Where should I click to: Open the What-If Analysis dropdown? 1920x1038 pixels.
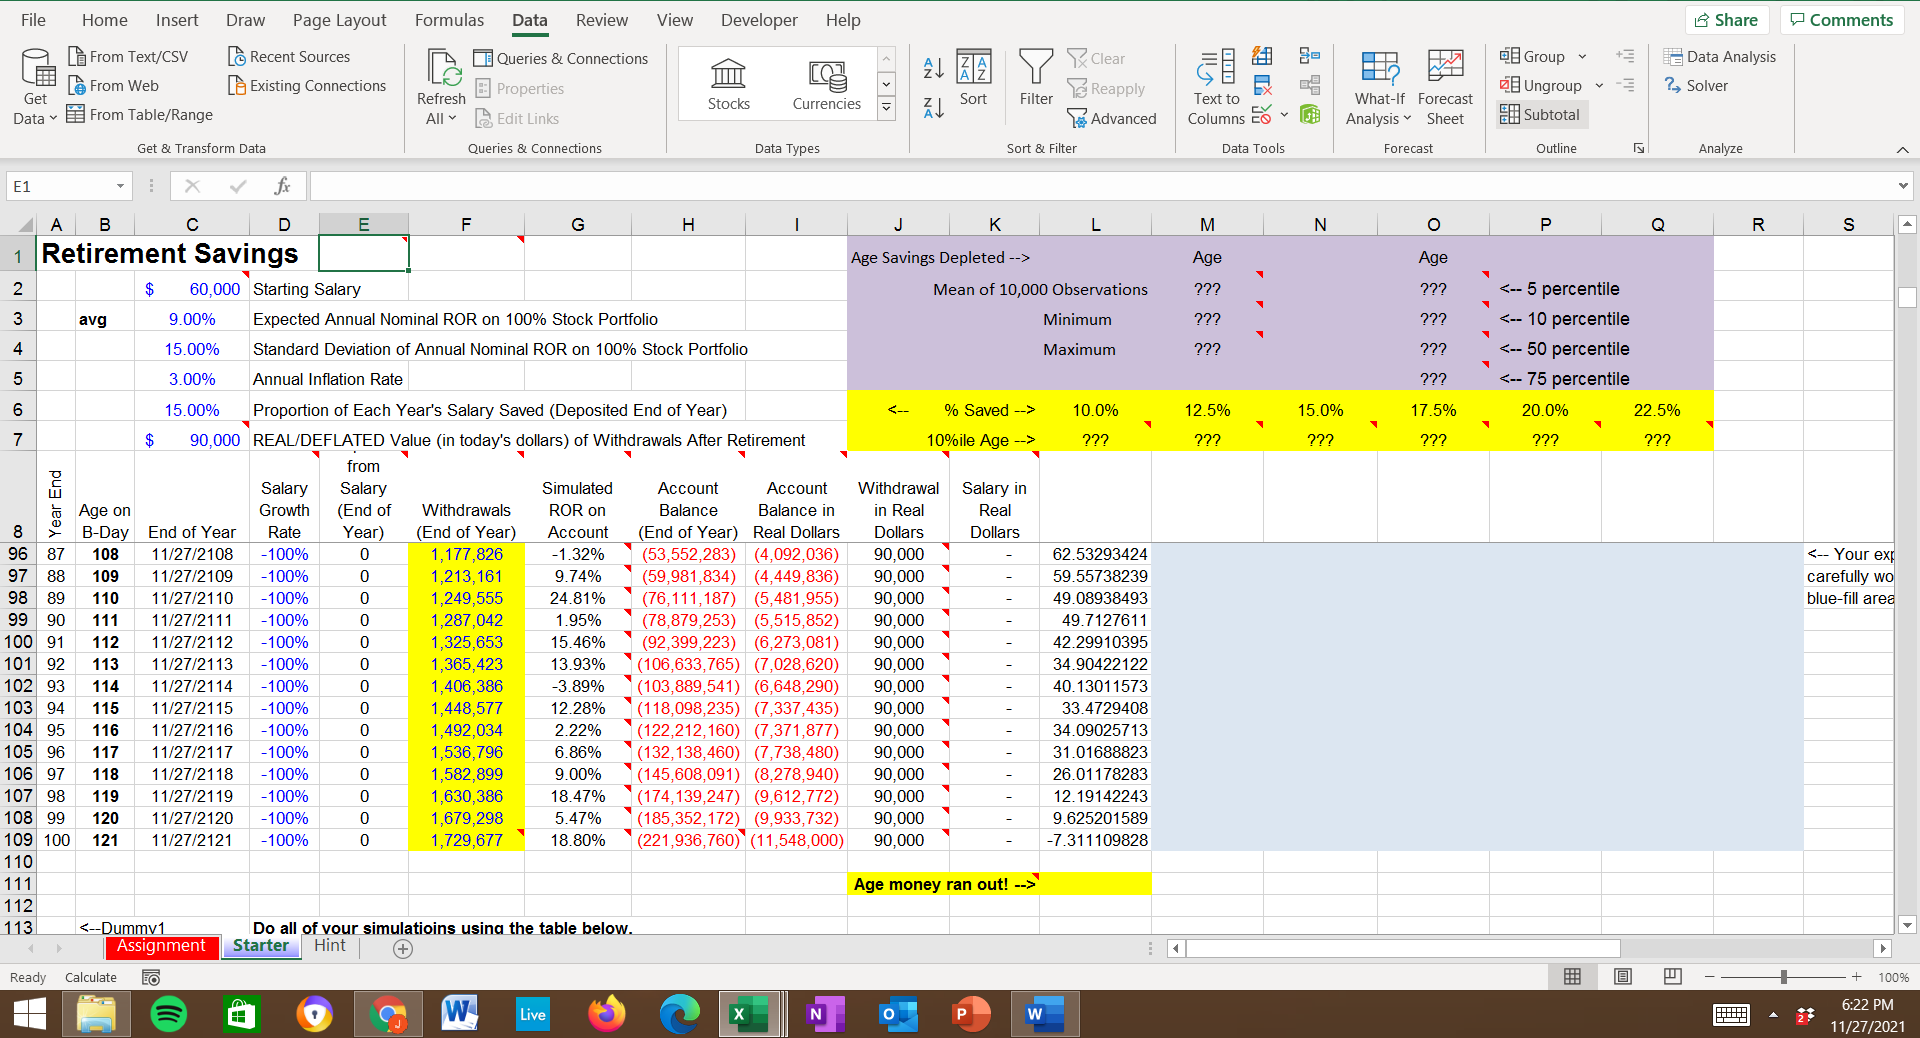[1379, 86]
